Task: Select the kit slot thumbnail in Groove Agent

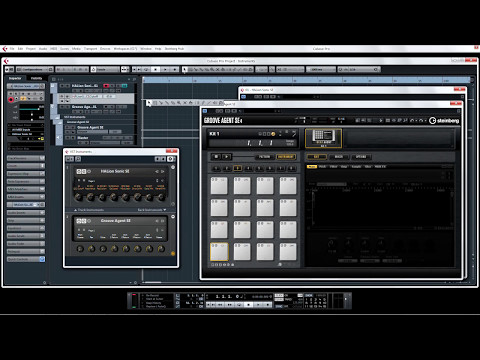Action: click(x=324, y=138)
